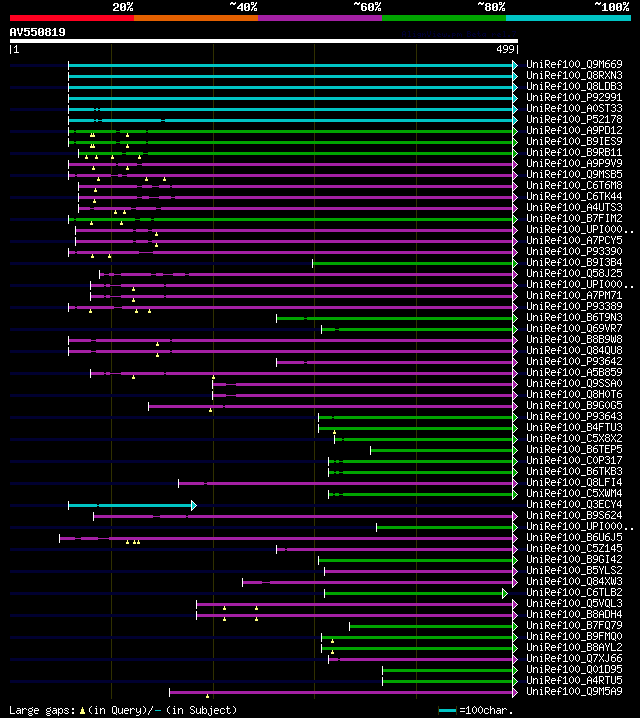The height and width of the screenshot is (718, 640).
Task: Select the UniRef100_C5Z145 label
Action: coord(574,548)
